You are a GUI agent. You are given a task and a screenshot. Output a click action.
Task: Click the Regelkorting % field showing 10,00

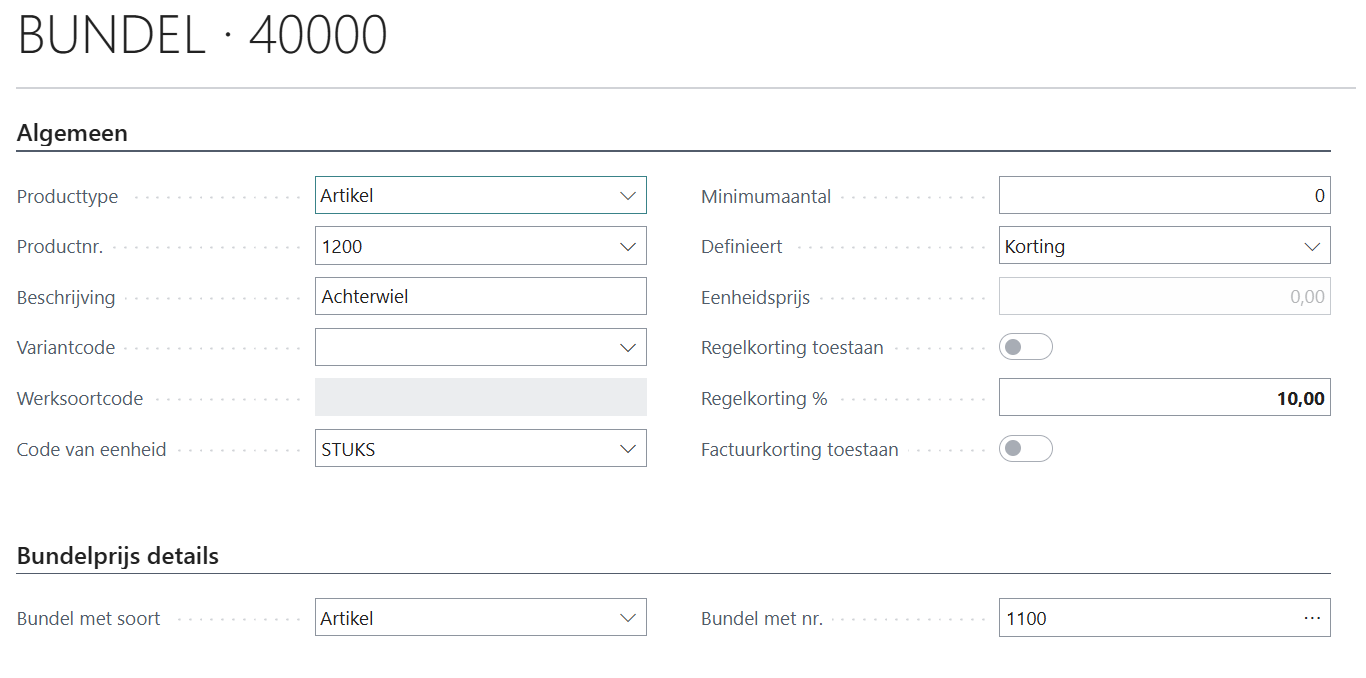click(x=1163, y=399)
